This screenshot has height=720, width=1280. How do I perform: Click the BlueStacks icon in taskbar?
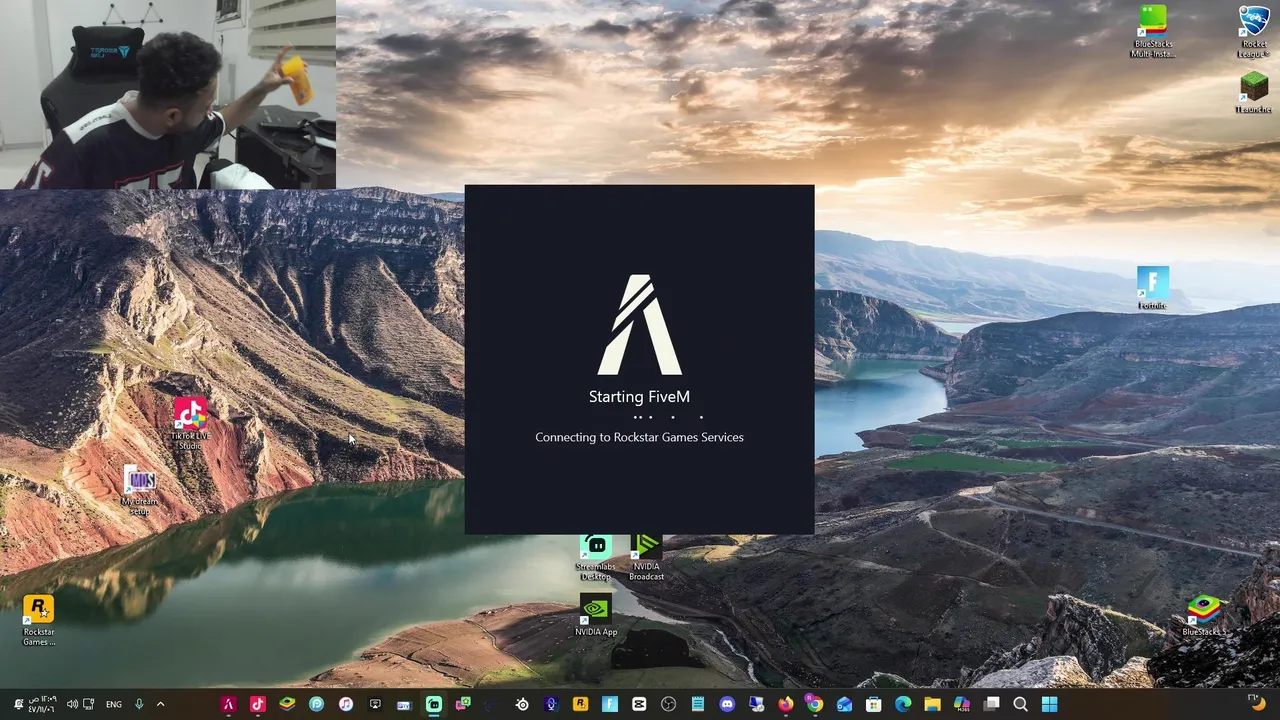(287, 704)
